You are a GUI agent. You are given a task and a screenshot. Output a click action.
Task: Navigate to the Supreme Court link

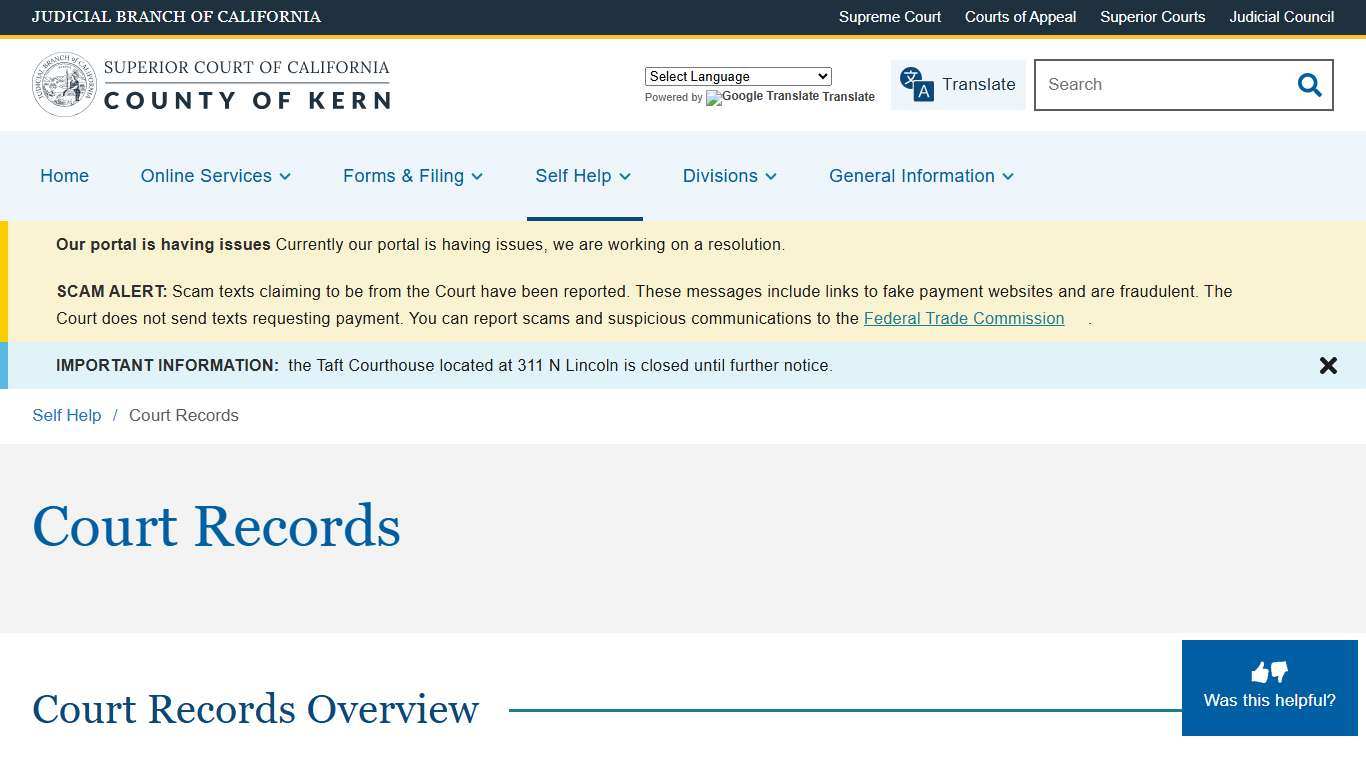pyautogui.click(x=889, y=17)
